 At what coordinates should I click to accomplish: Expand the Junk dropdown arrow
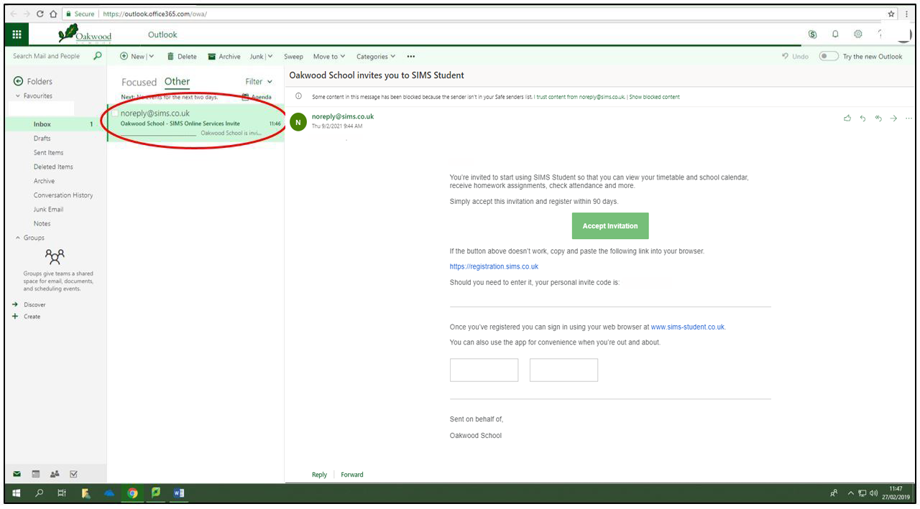[270, 56]
